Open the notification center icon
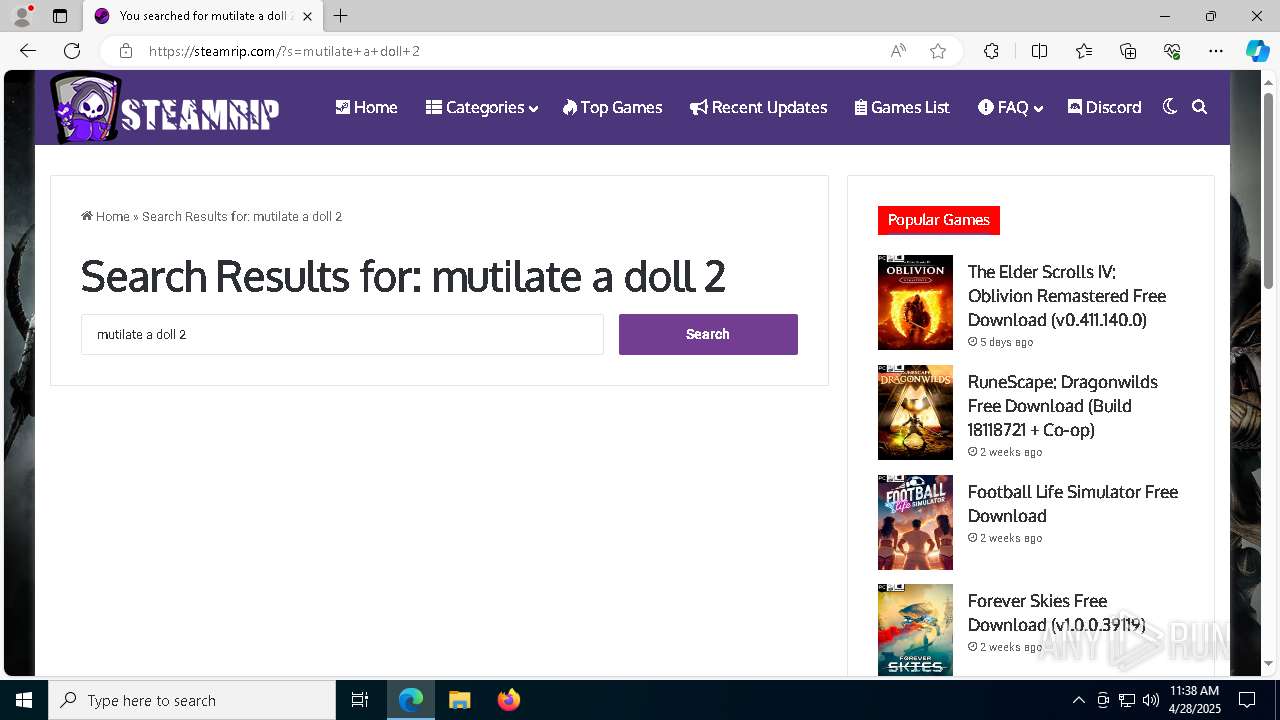 click(x=1247, y=700)
